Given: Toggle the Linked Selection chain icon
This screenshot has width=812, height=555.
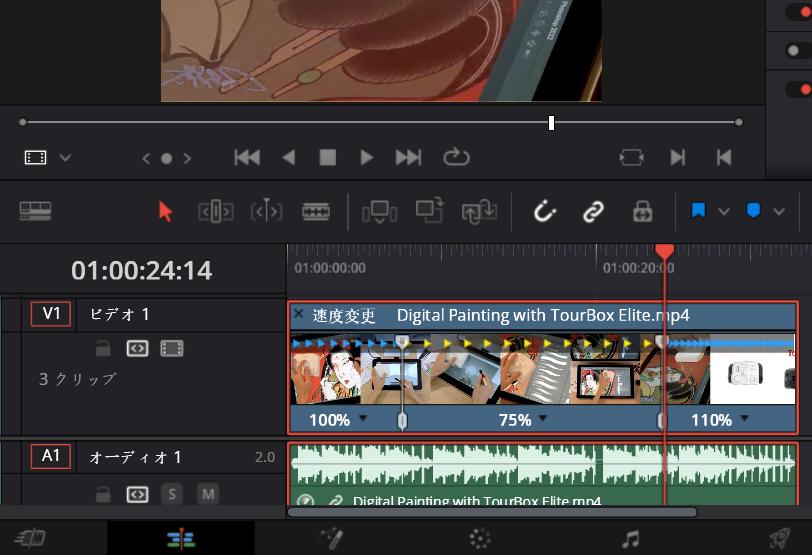Looking at the screenshot, I should [x=593, y=211].
